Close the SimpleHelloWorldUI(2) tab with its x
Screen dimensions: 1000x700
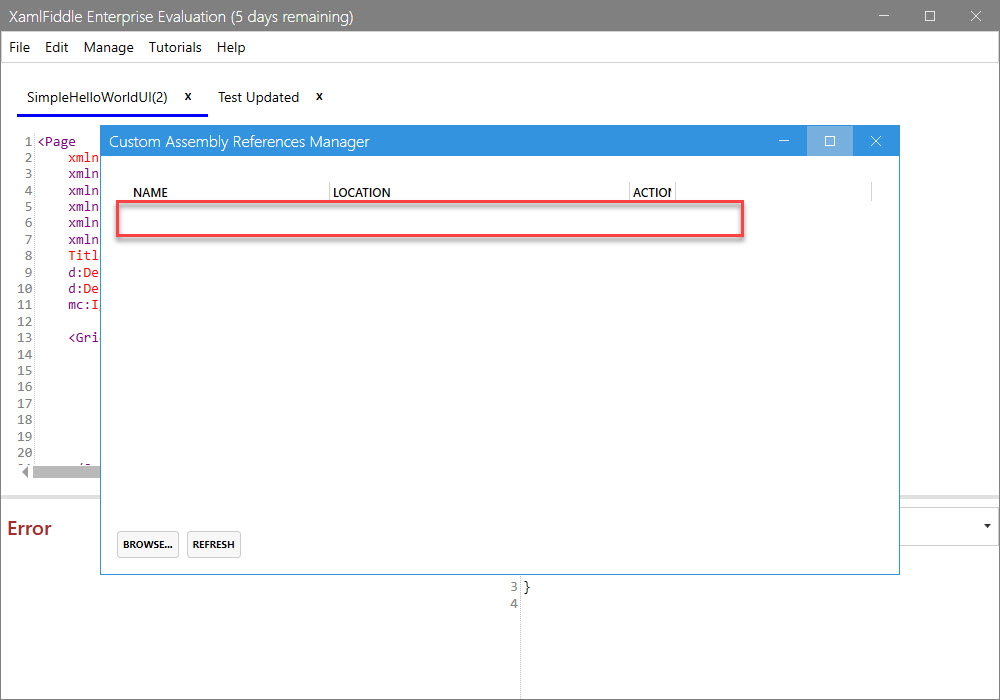(x=188, y=96)
